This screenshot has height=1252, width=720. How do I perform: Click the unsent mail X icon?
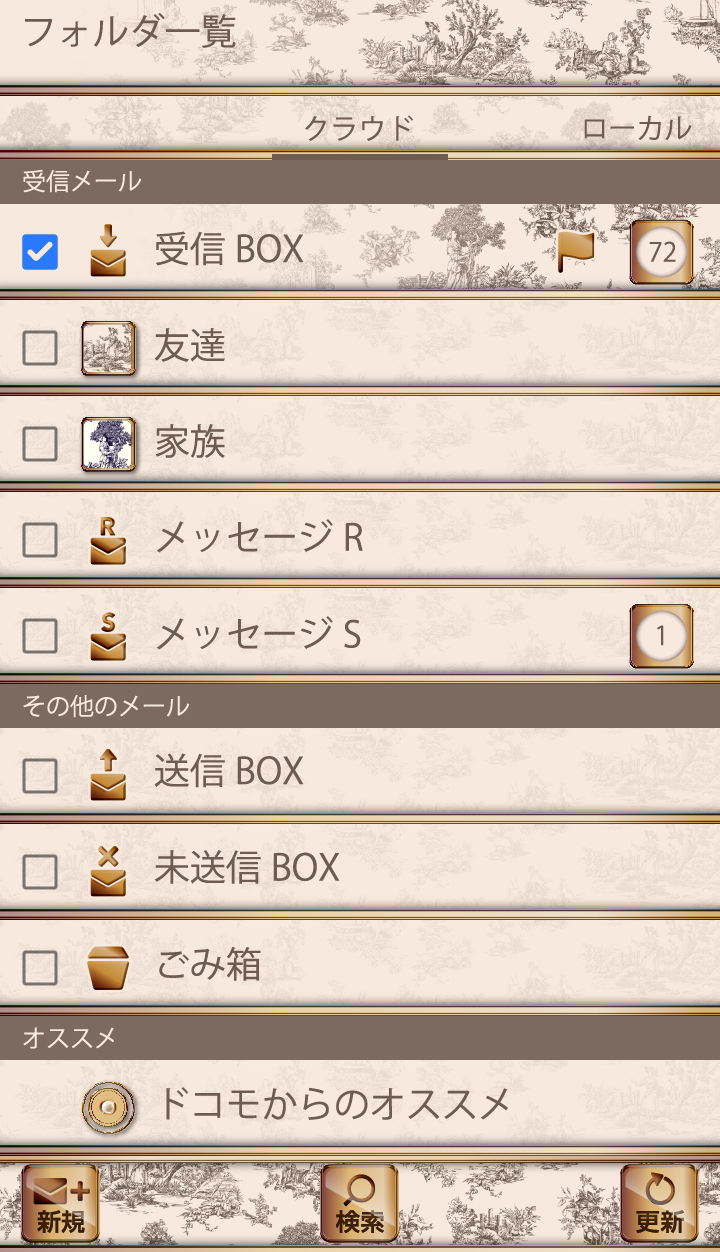coord(108,870)
